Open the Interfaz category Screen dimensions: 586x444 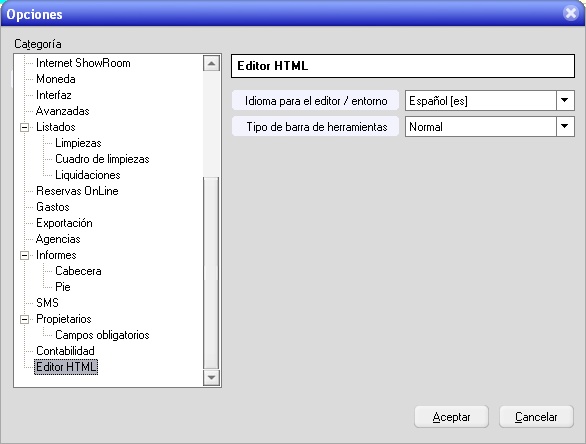click(x=53, y=95)
